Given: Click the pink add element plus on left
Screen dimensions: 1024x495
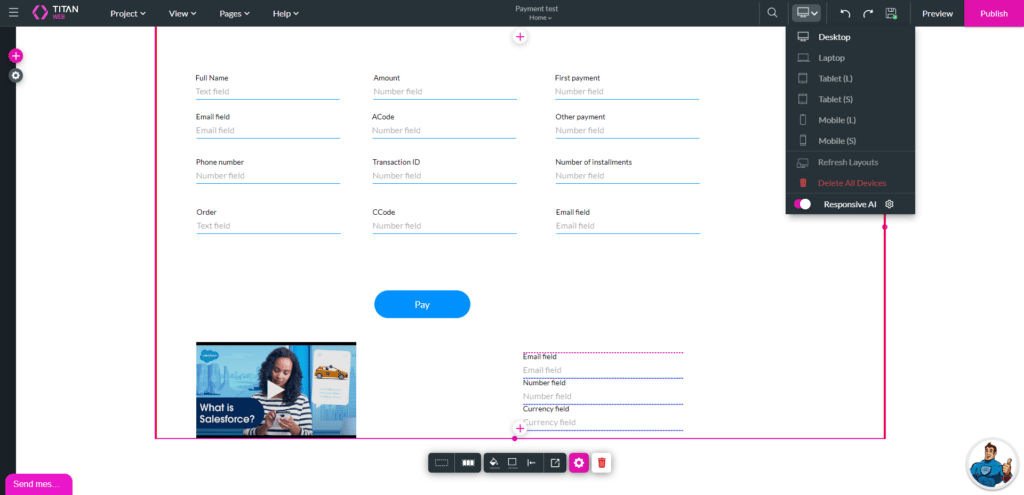Looking at the screenshot, I should pyautogui.click(x=15, y=56).
